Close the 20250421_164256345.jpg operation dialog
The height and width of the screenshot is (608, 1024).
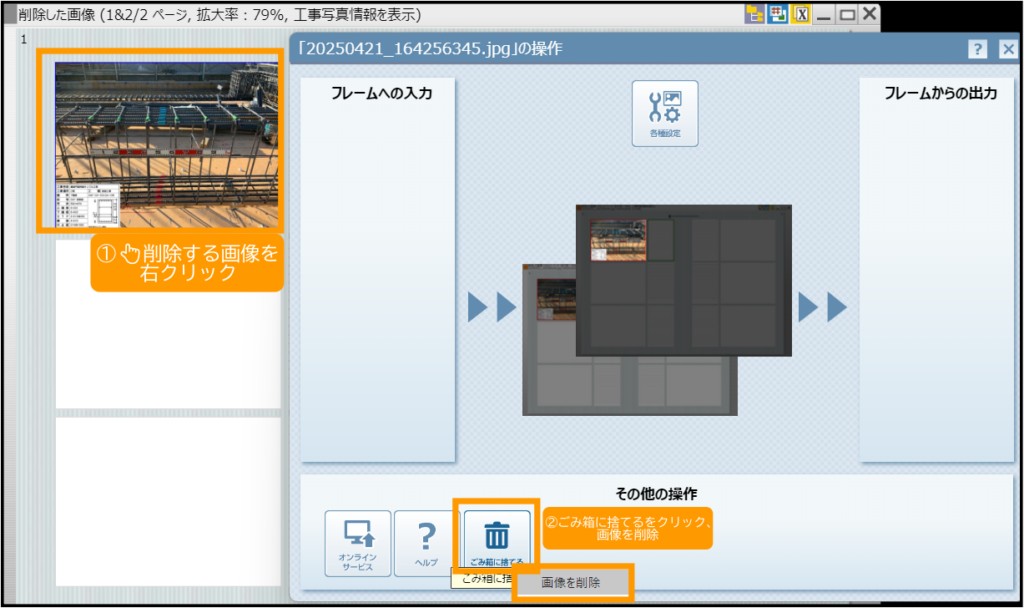coord(1007,49)
